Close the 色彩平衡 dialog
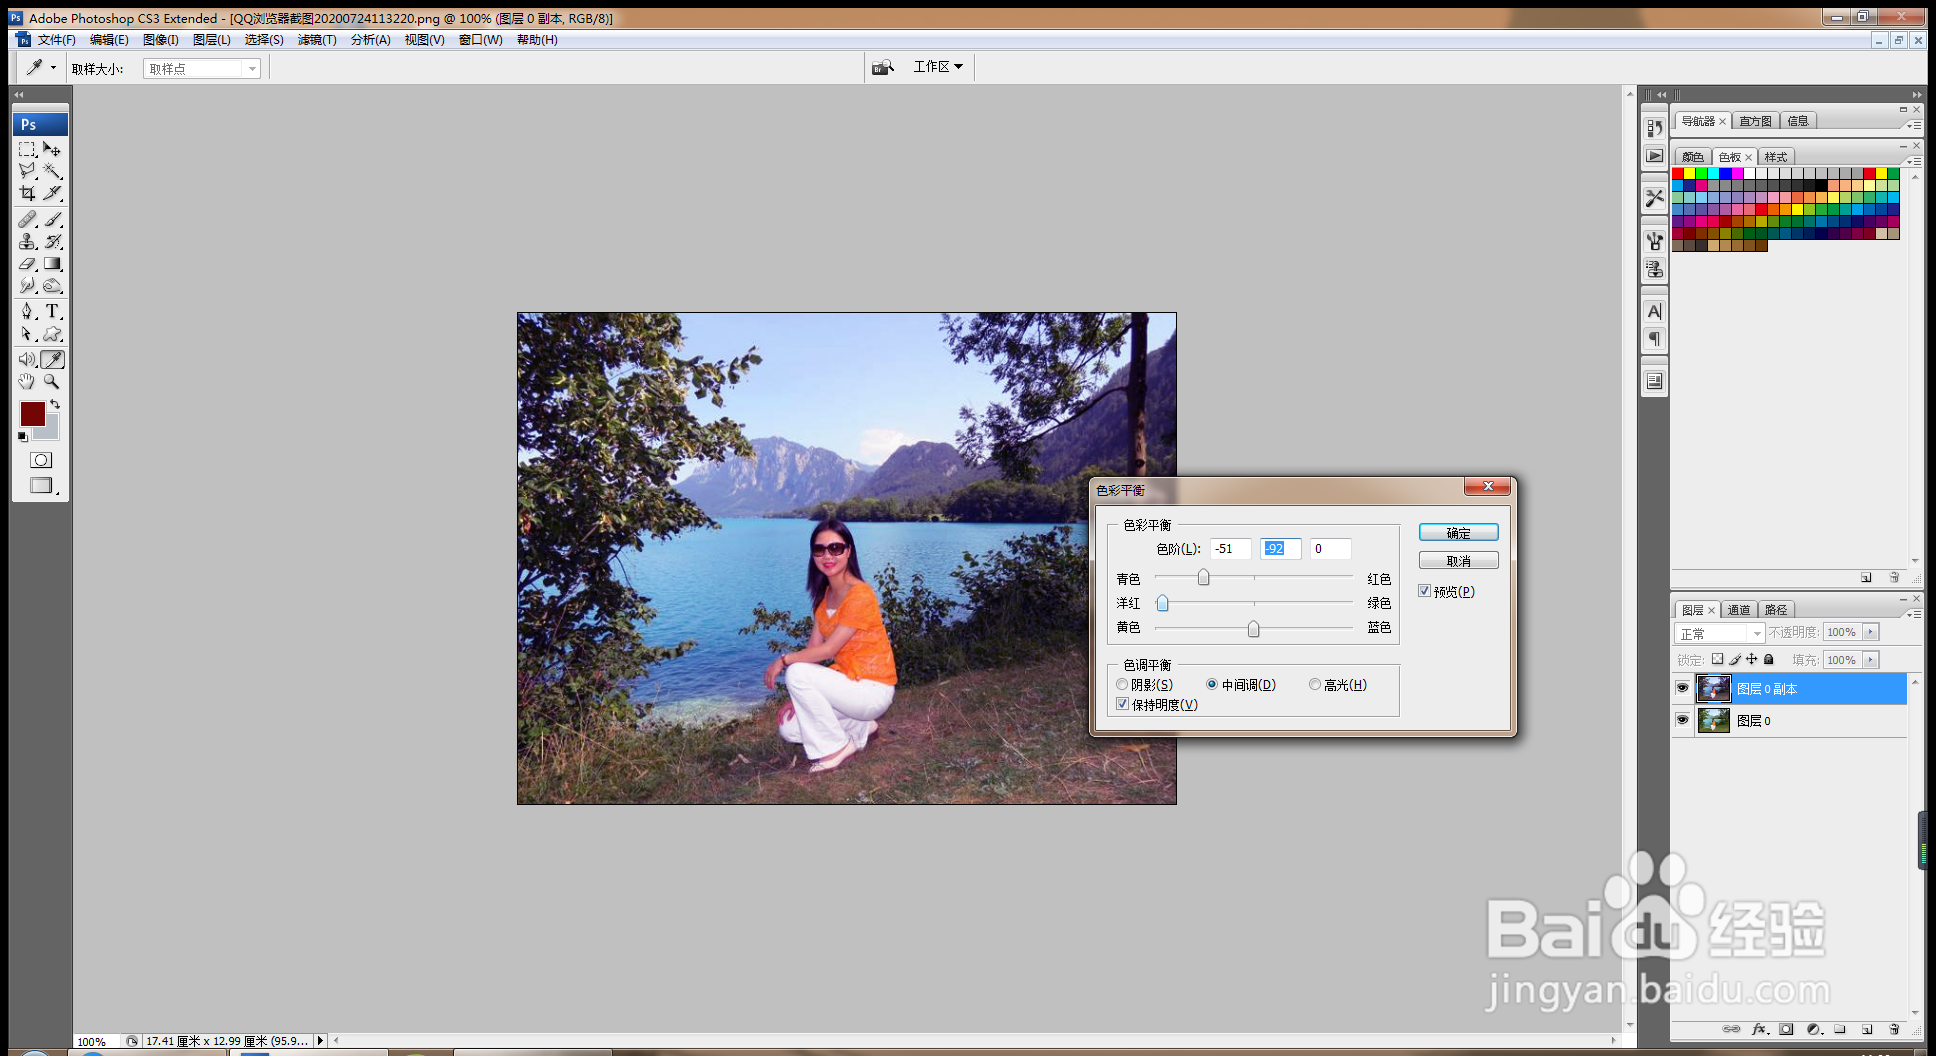Viewport: 1936px width, 1056px height. (x=1488, y=486)
